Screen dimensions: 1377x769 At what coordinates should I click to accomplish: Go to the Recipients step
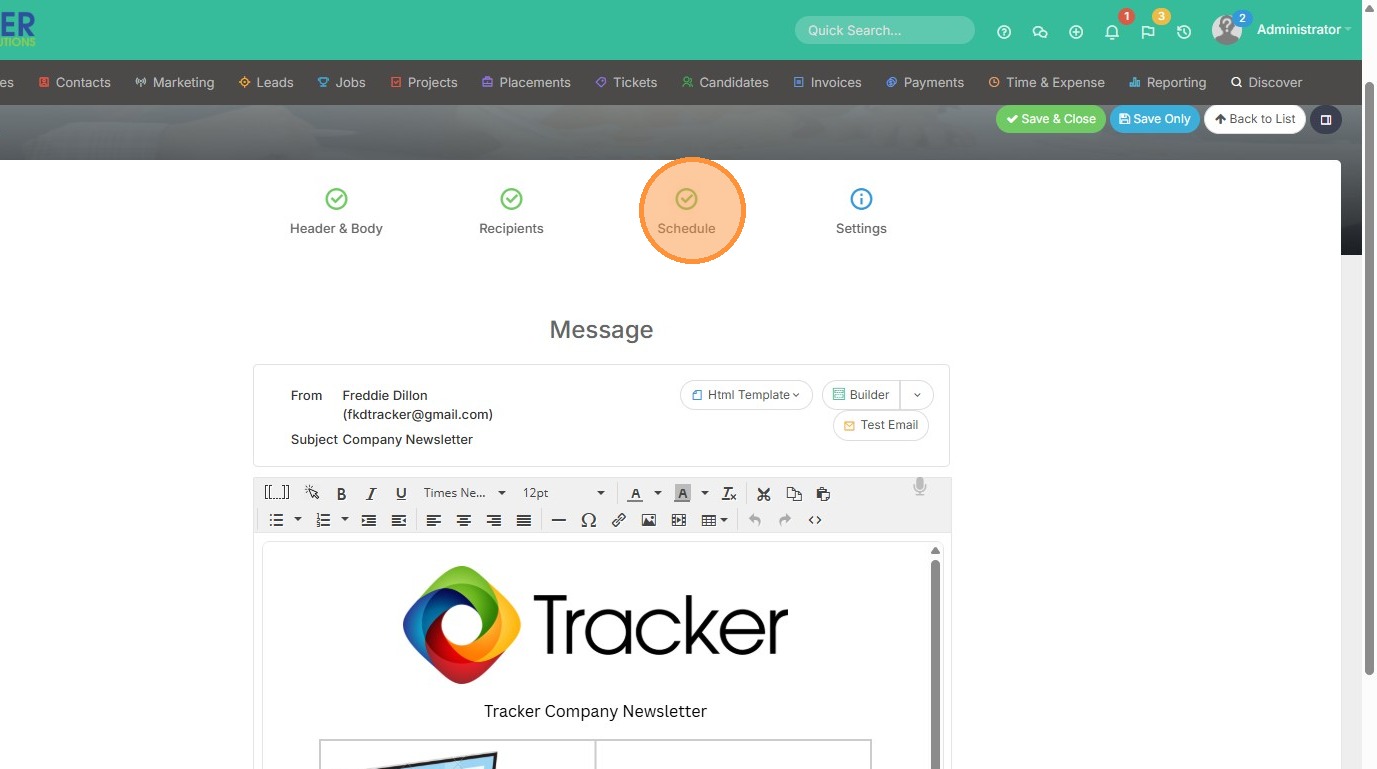(x=511, y=212)
